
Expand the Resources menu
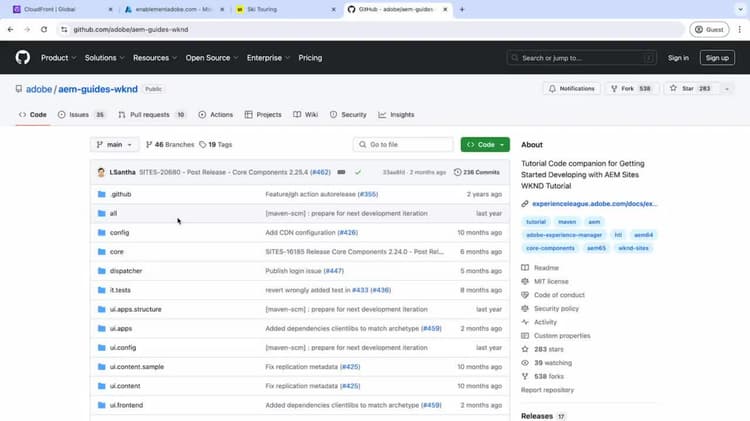pyautogui.click(x=155, y=57)
